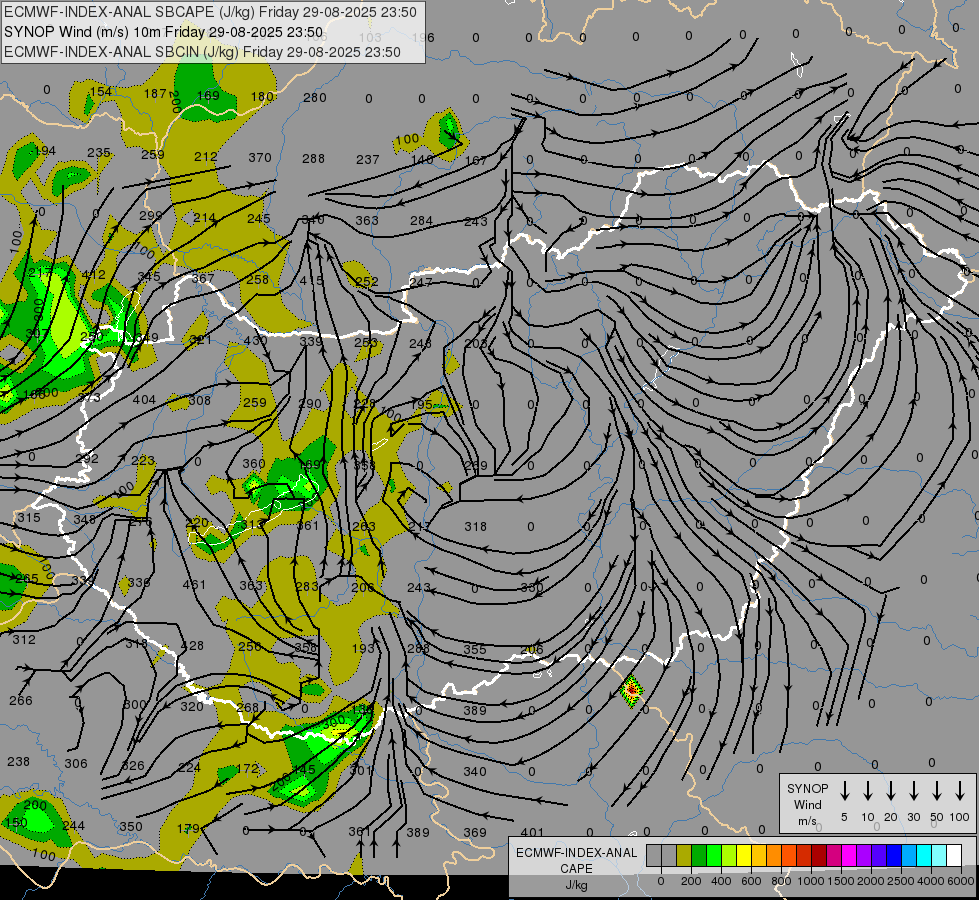Click the map value 299
The image size is (979, 900).
[x=150, y=215]
